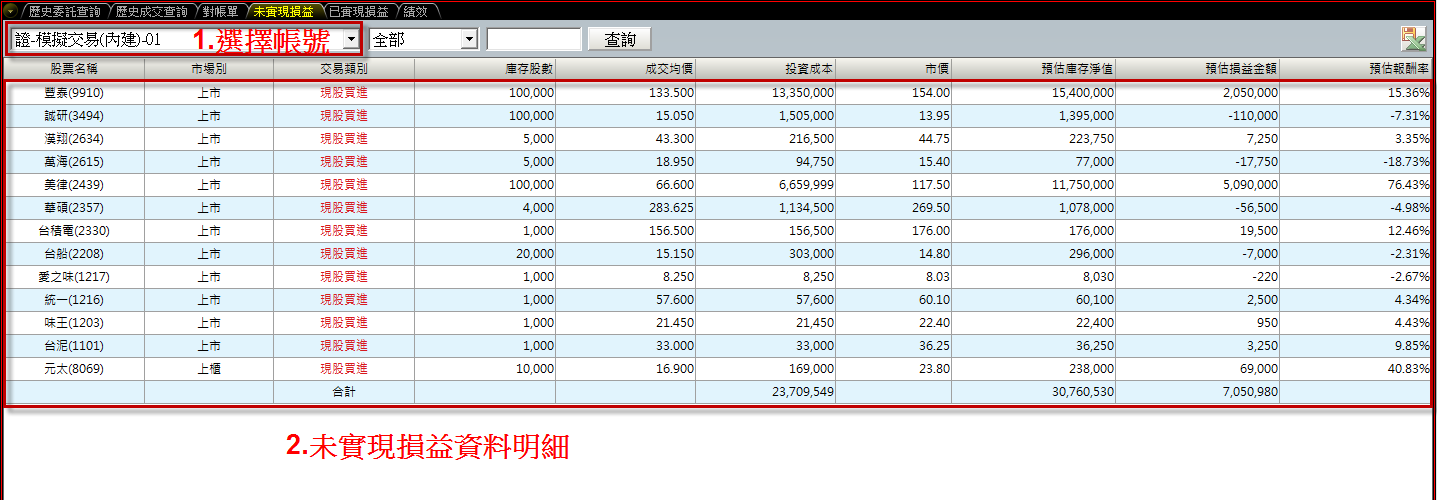The height and width of the screenshot is (500, 1437).
Task: Select the 已實現損益 tab
Action: [358, 11]
